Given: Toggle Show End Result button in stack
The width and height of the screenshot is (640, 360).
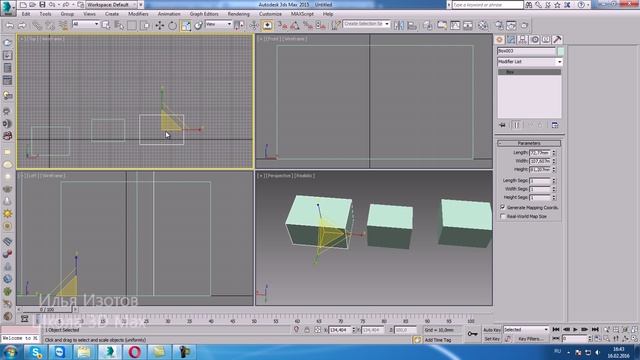Looking at the screenshot, I should 516,125.
